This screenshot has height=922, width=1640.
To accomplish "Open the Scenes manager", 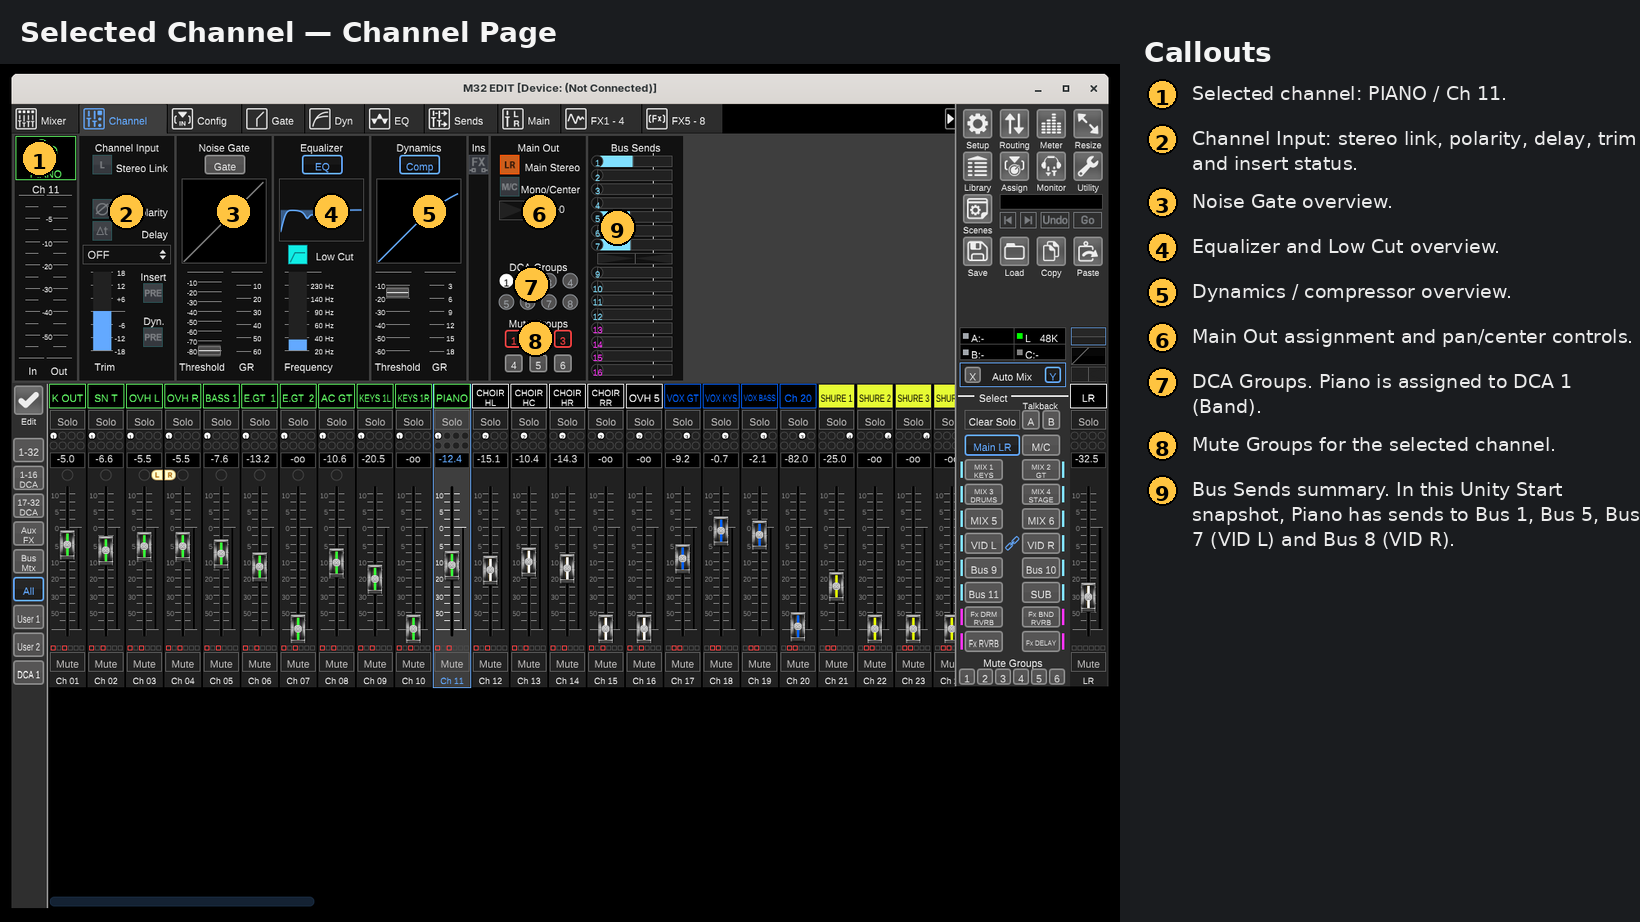I will (977, 209).
